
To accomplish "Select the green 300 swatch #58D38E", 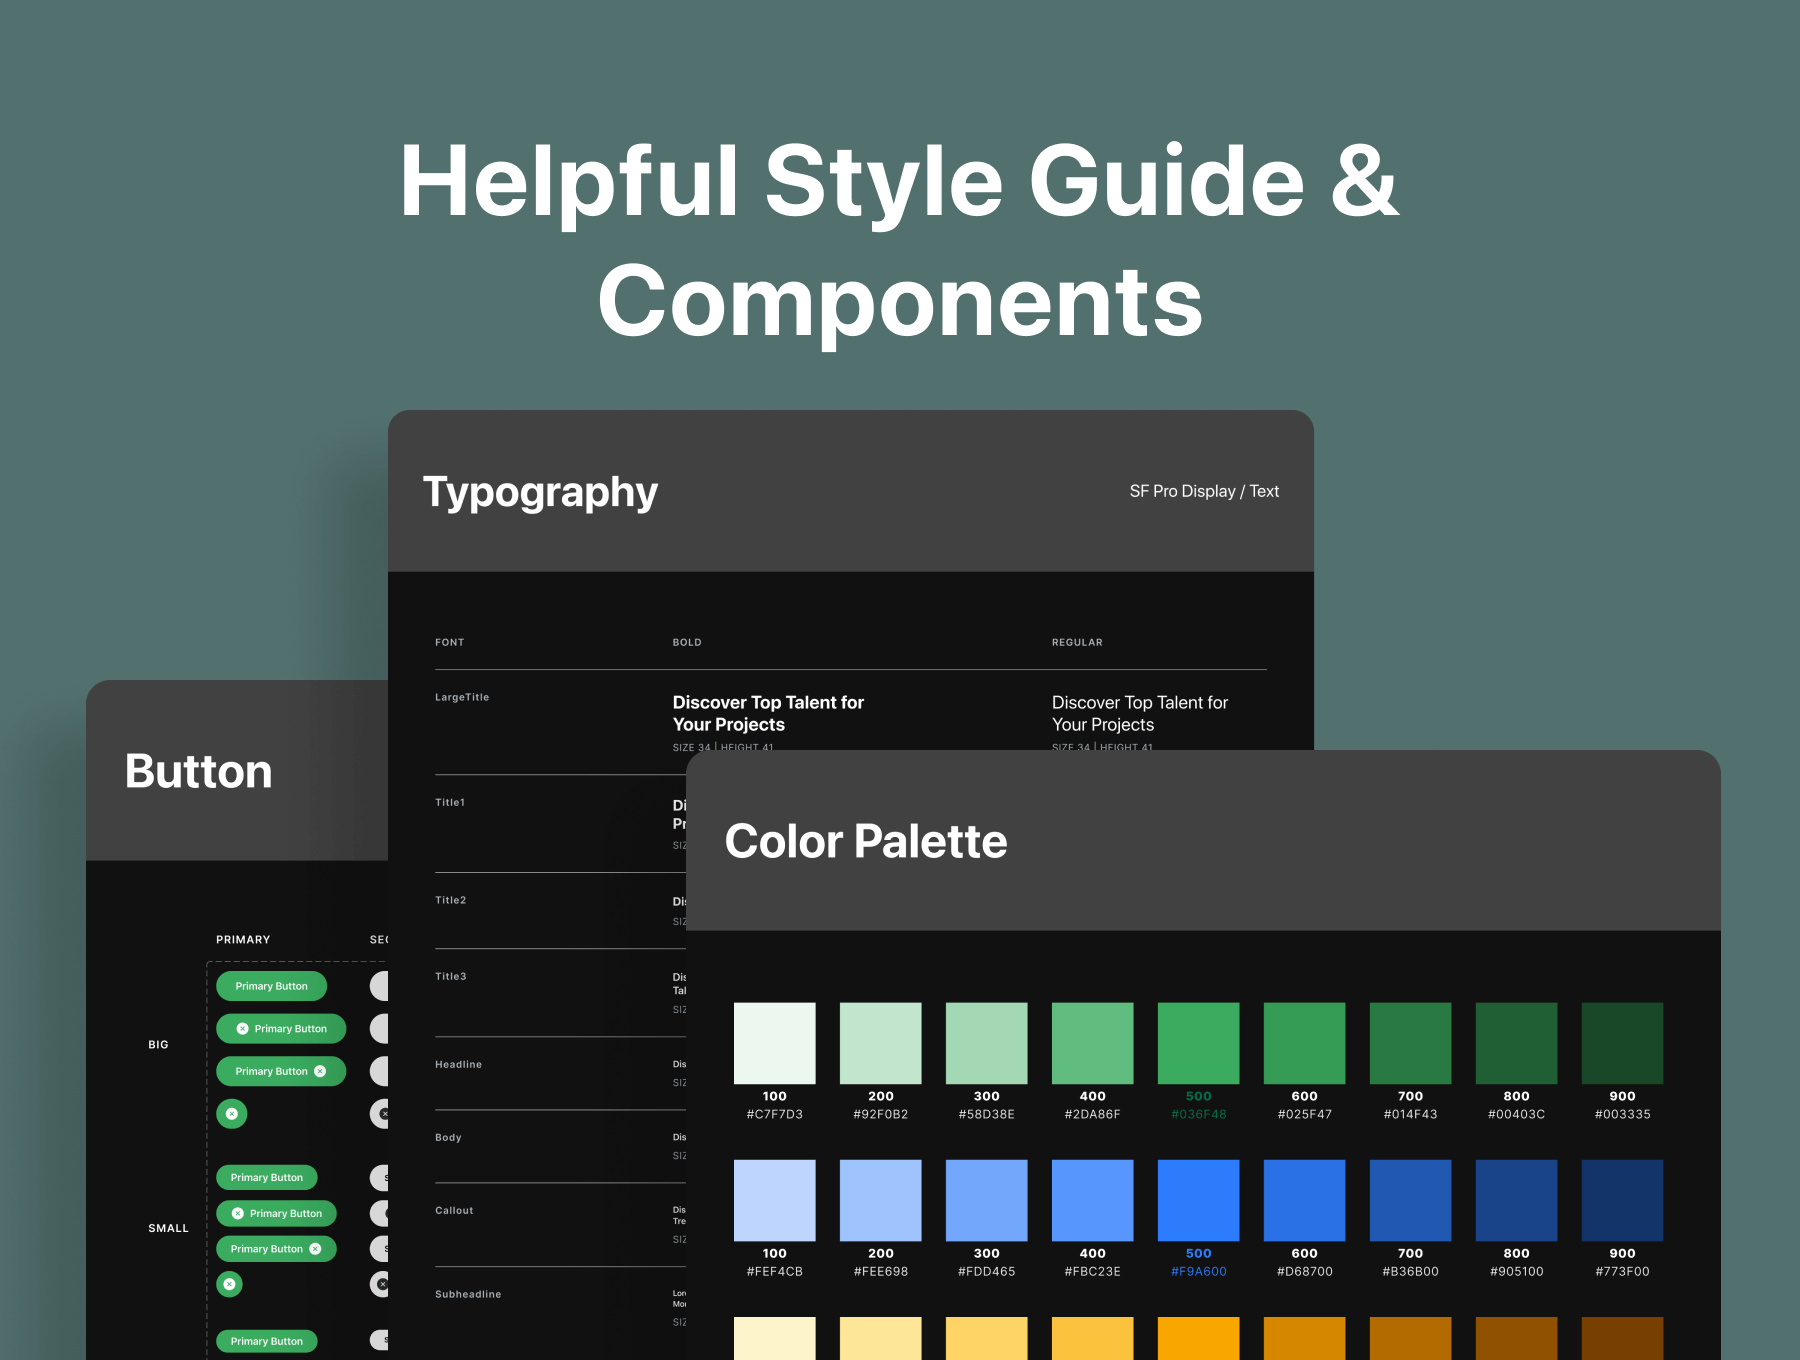I will [987, 1043].
